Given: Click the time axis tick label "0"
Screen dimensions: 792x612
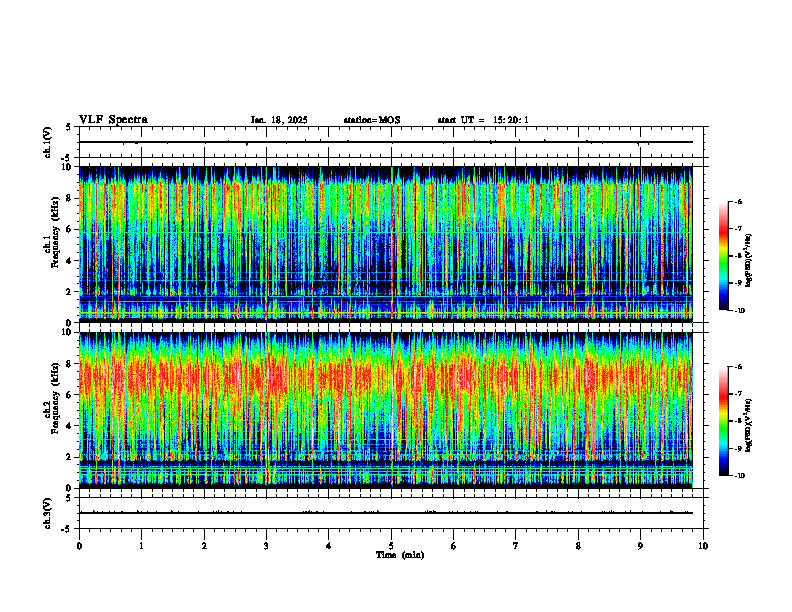Looking at the screenshot, I should tap(79, 546).
